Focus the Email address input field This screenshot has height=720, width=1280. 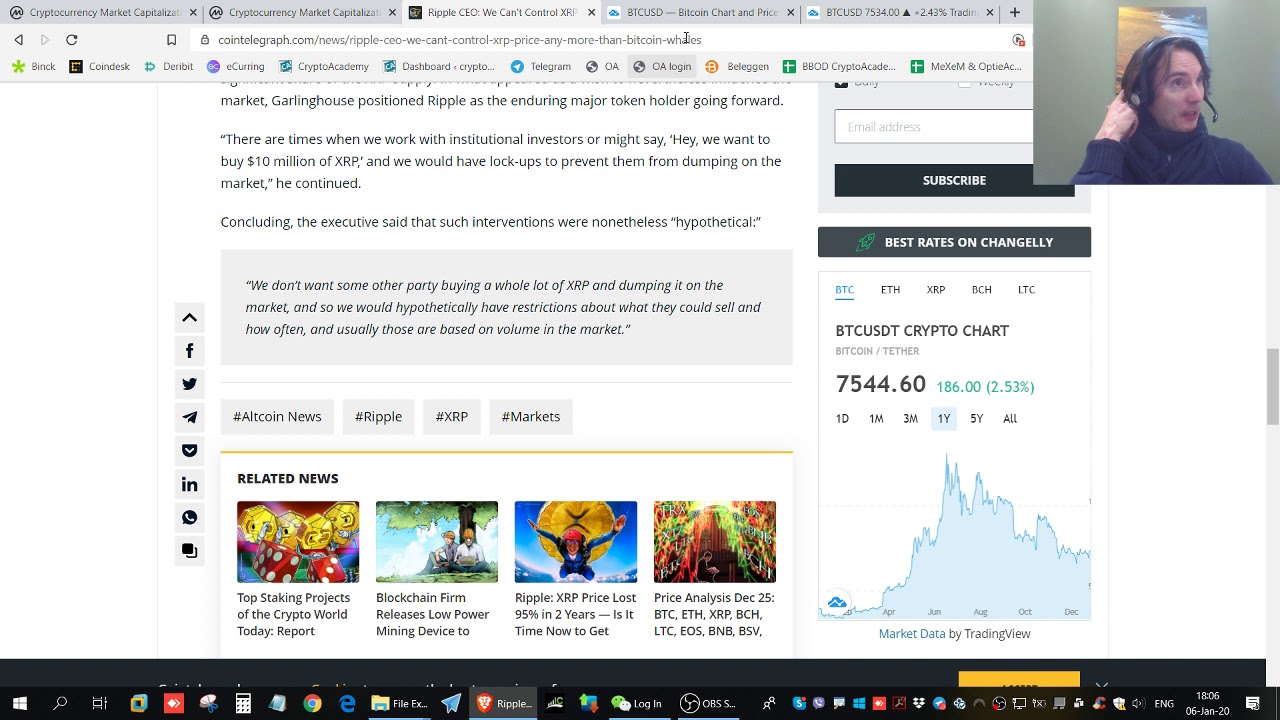tap(934, 127)
